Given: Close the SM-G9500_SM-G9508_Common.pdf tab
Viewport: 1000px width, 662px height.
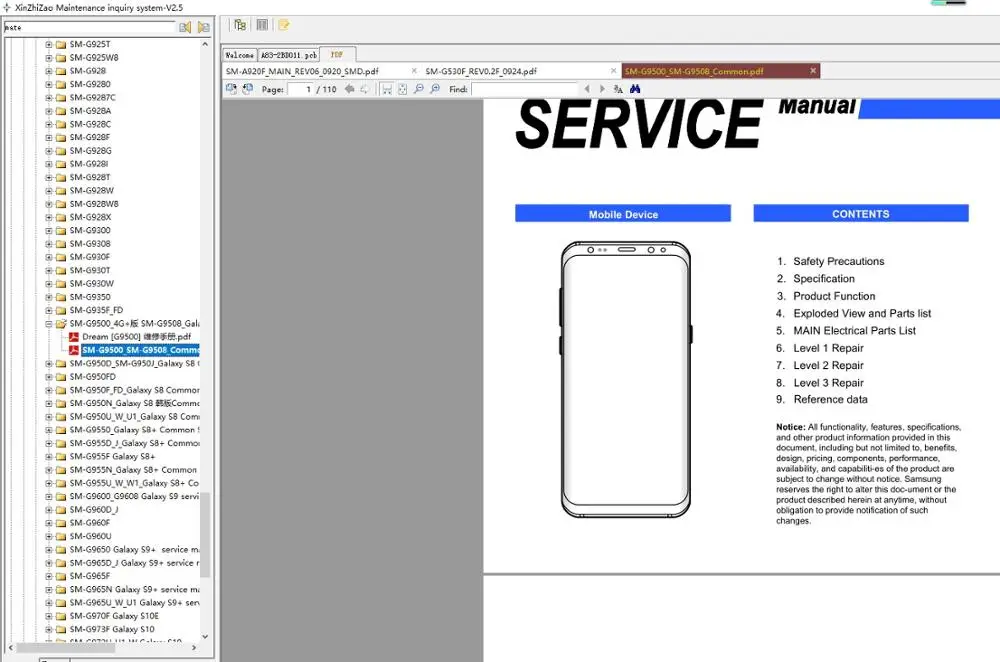Looking at the screenshot, I should click(x=813, y=71).
